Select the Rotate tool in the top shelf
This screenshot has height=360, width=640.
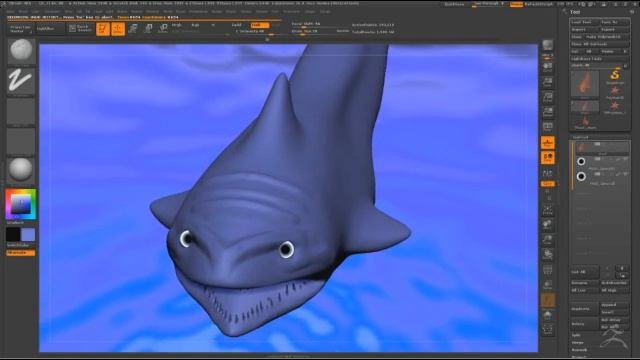tap(163, 29)
